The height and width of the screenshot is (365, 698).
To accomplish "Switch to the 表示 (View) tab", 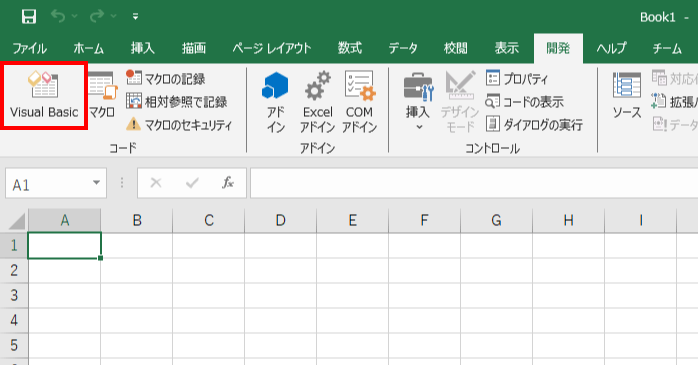I will 507,48.
